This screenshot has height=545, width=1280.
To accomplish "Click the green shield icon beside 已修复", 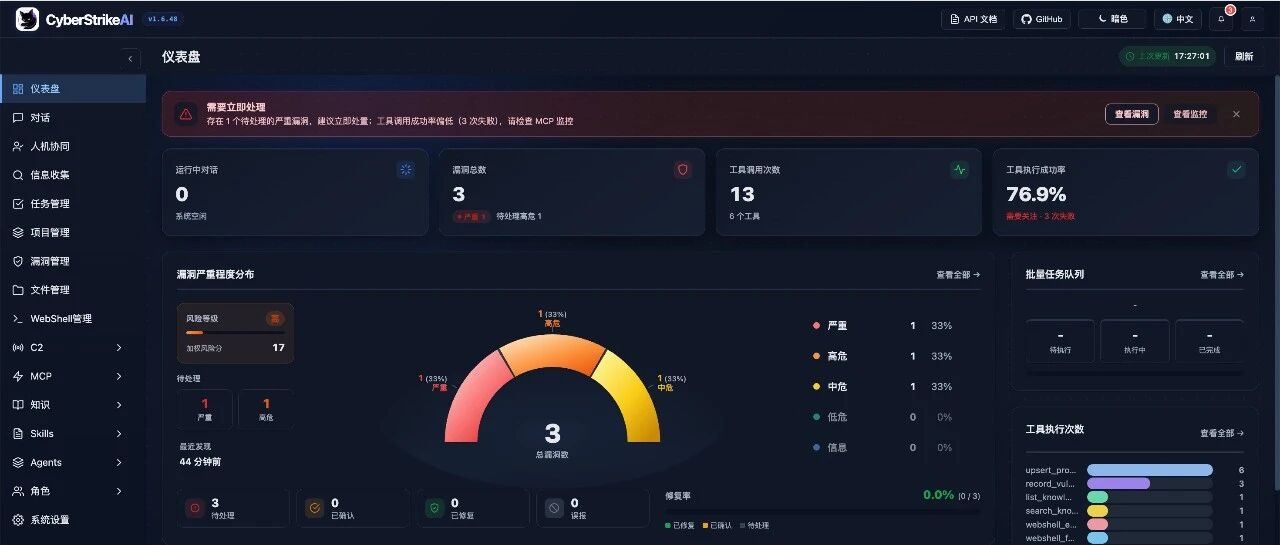I will 434,508.
